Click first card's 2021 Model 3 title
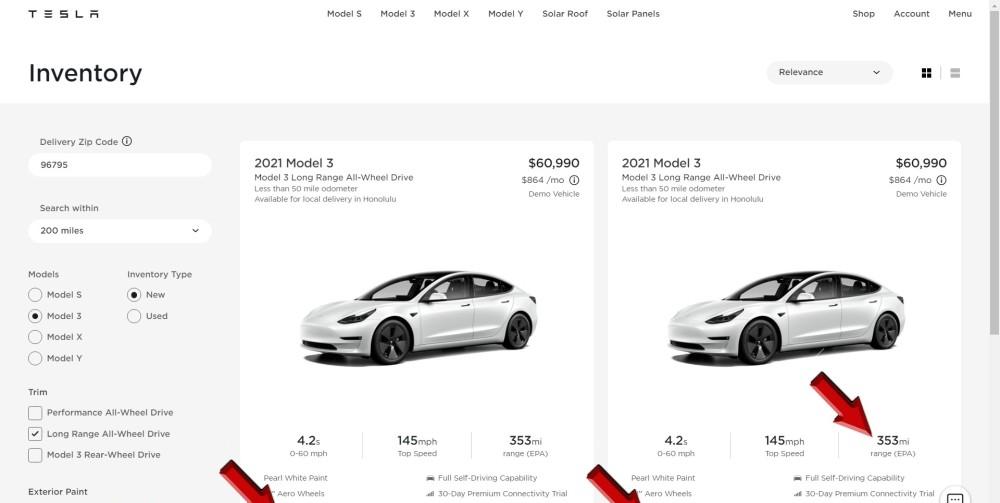 pyautogui.click(x=293, y=163)
